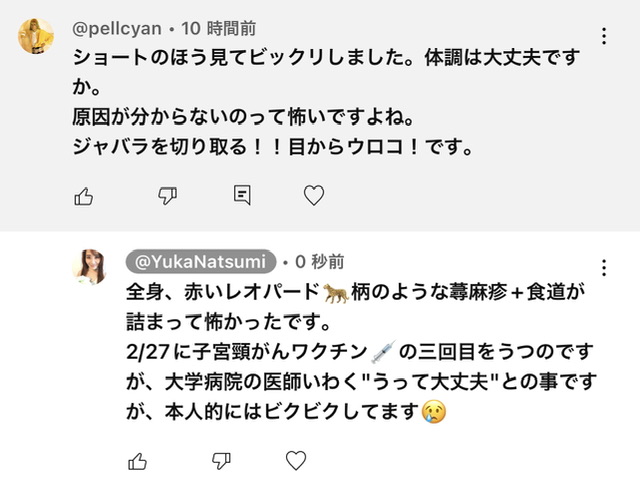Click the syringe emoji after ワクチン
The height and width of the screenshot is (502, 640).
click(384, 352)
